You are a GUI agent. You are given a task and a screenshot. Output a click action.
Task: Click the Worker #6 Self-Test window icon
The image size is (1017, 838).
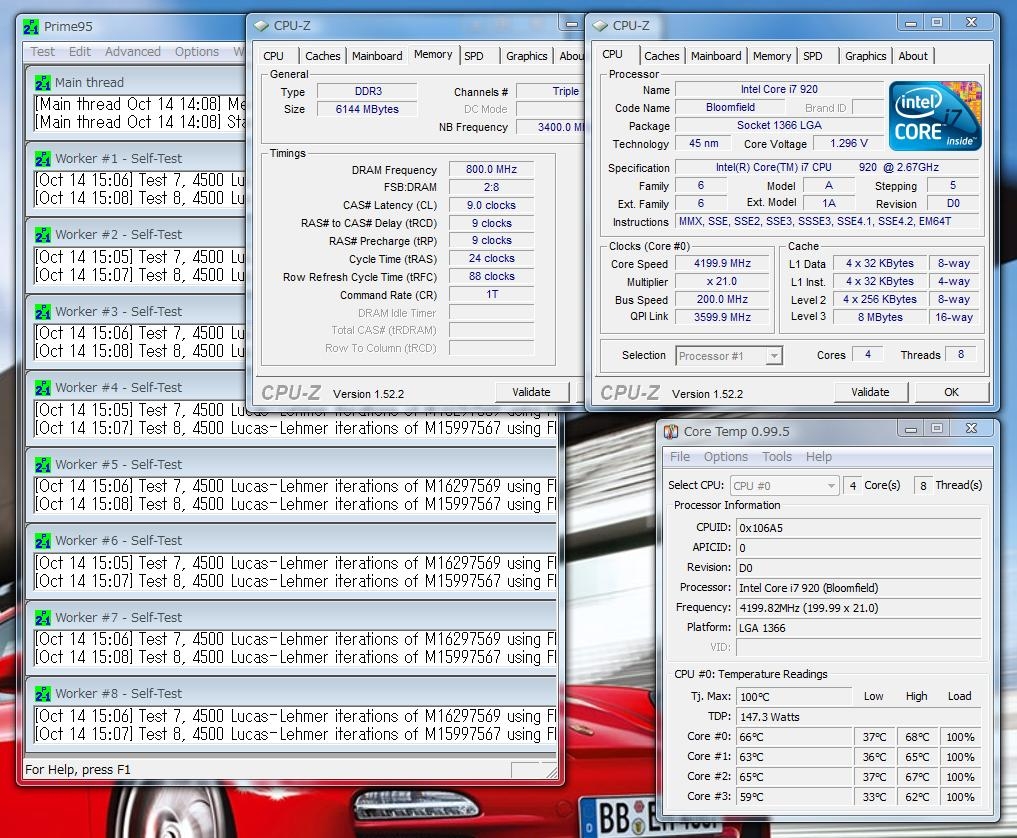pyautogui.click(x=43, y=541)
